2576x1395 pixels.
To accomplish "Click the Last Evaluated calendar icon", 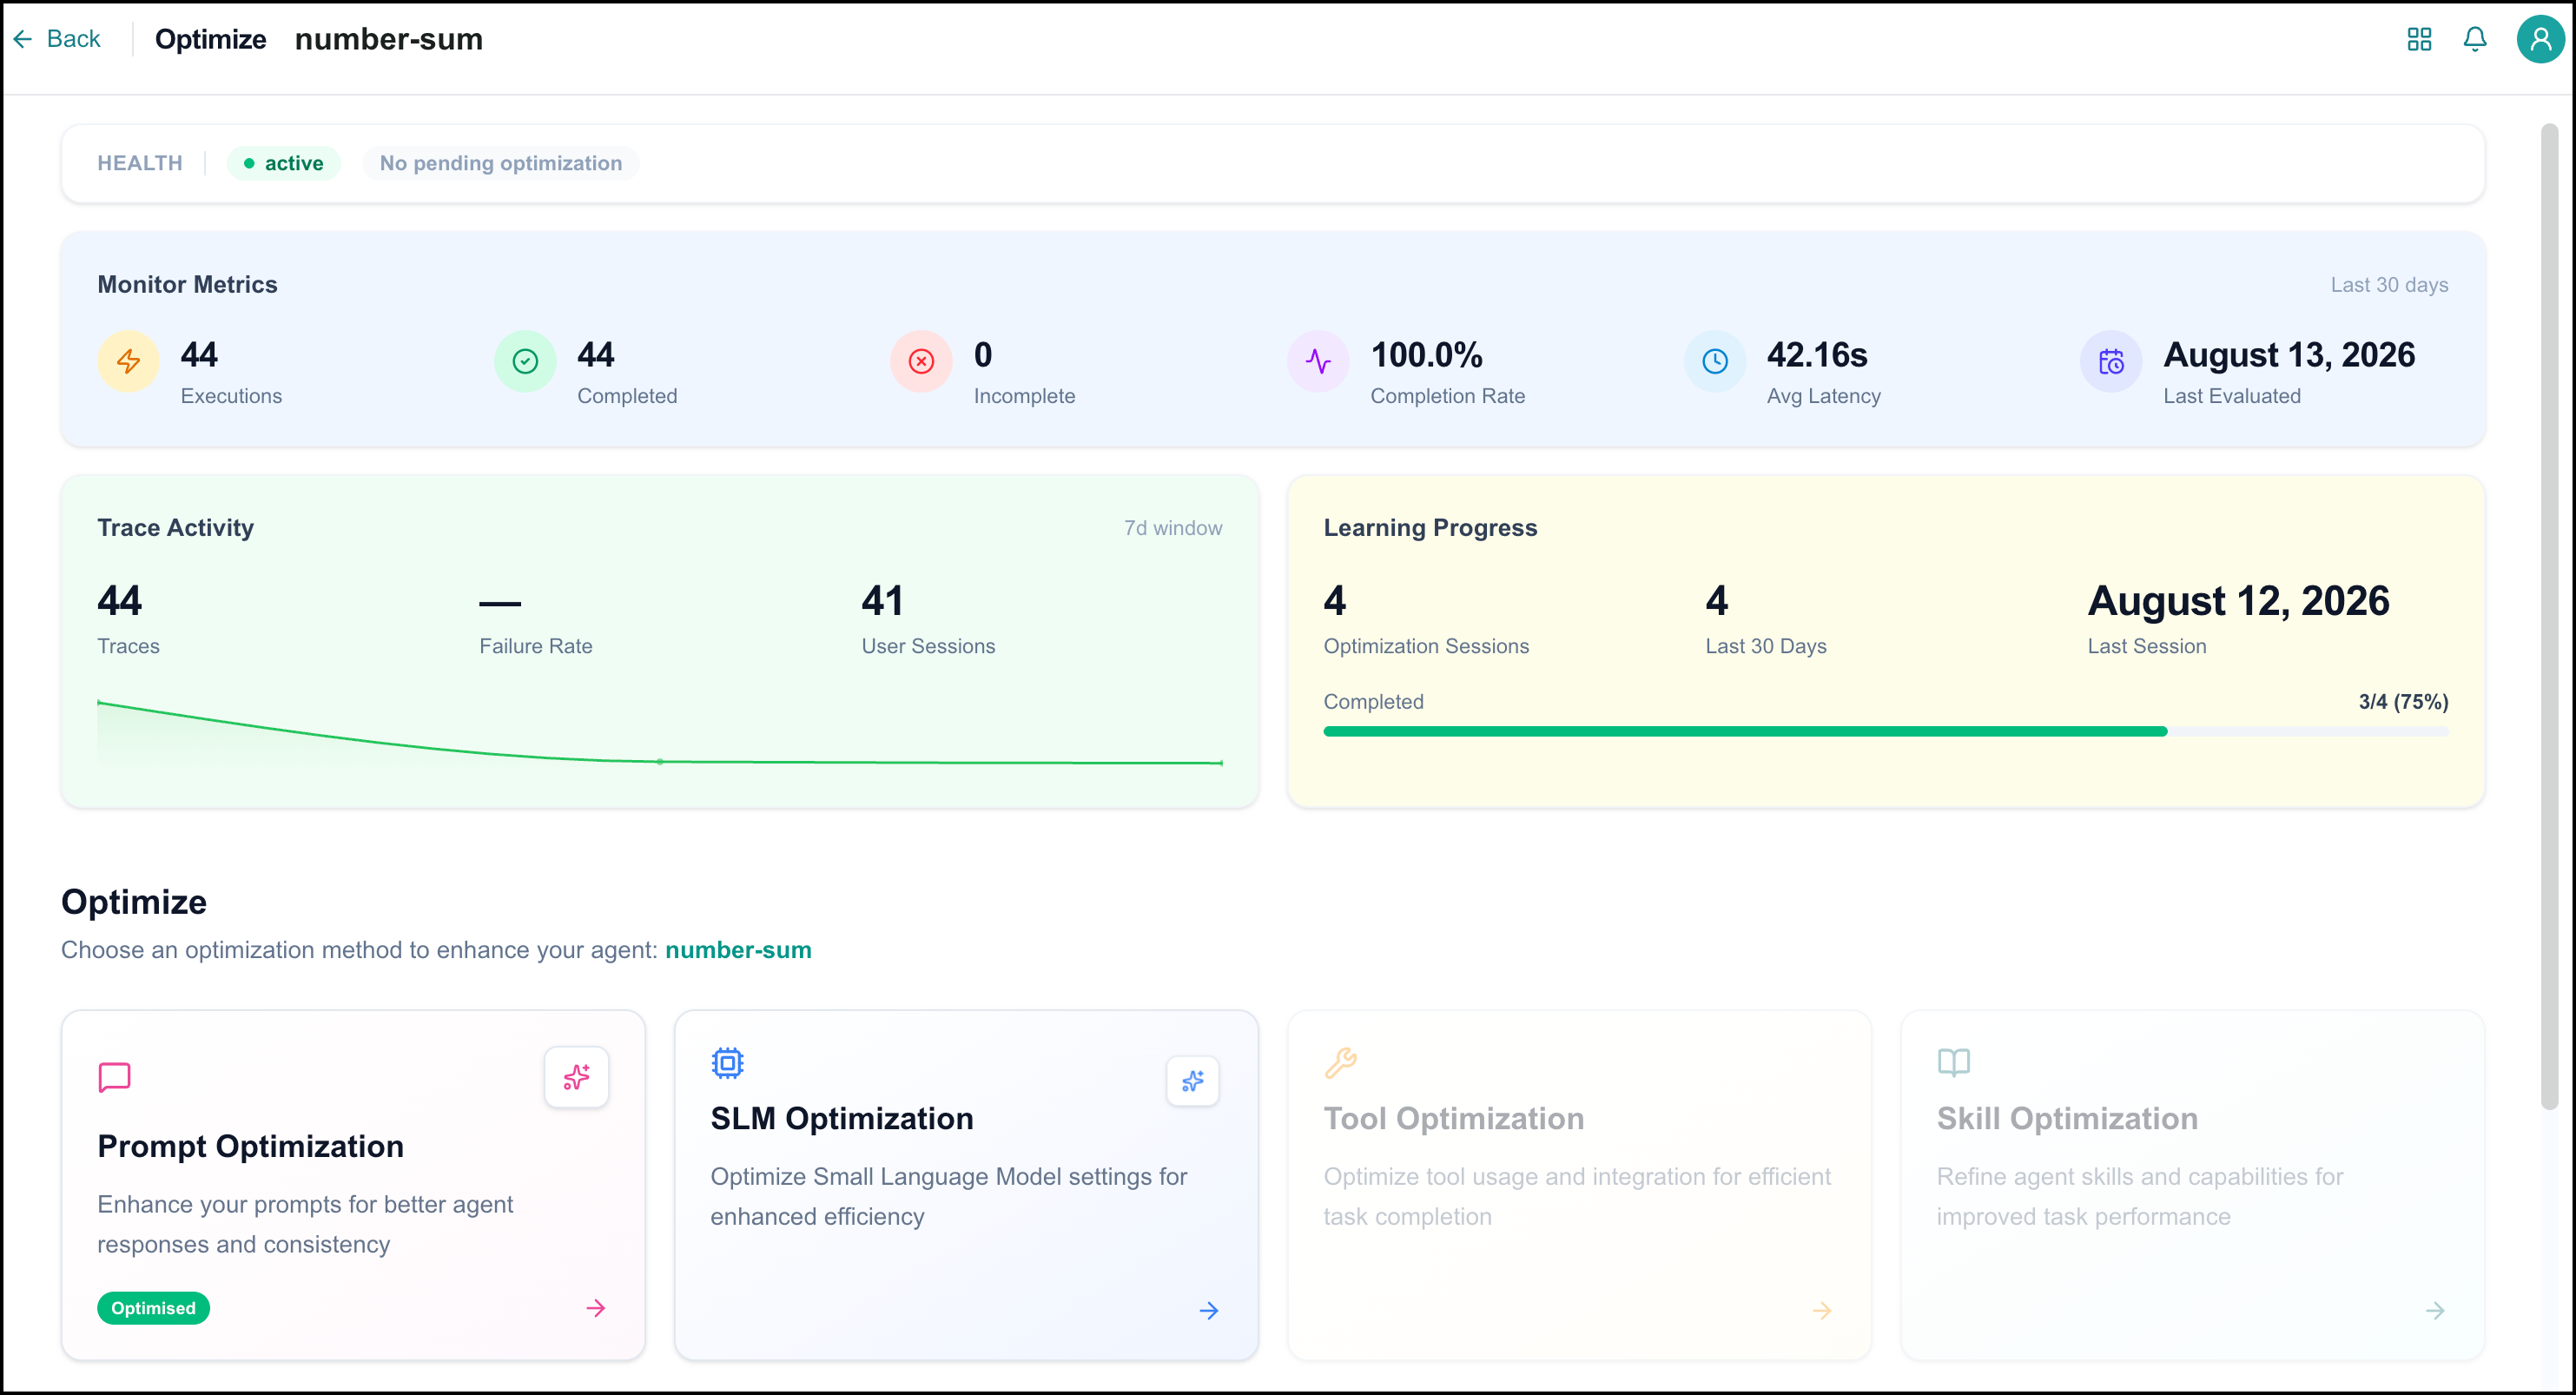I will 2111,361.
